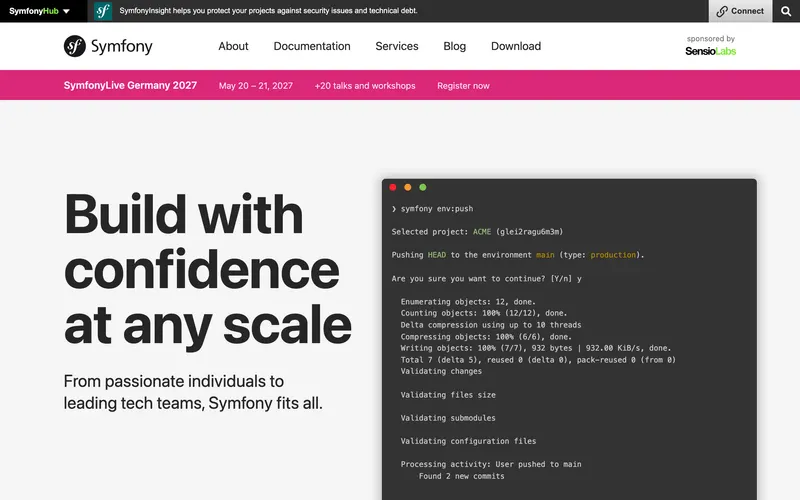Click the Connect button
Screen dimensions: 800x500
[740, 11]
